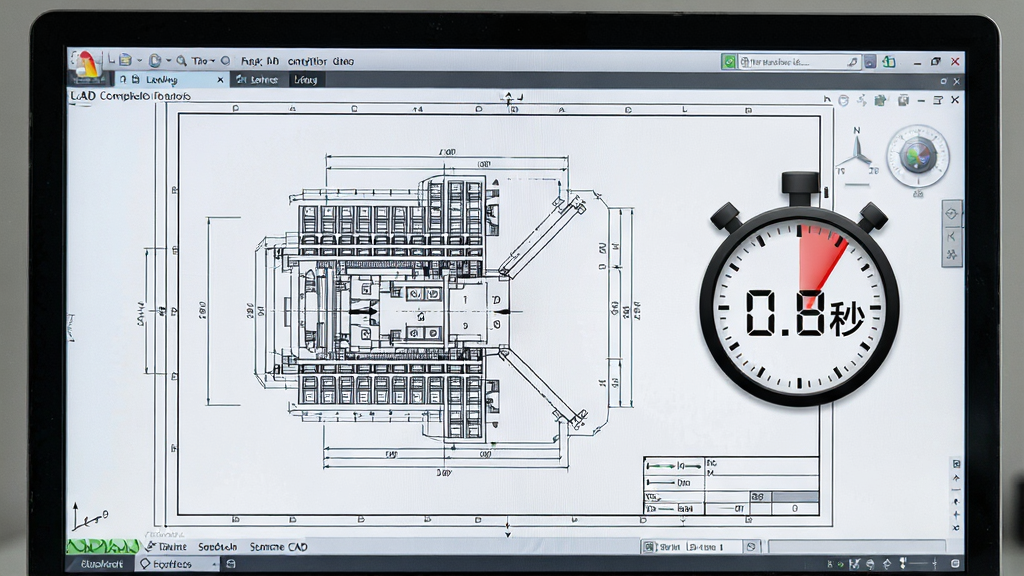
Task: Click the UCS axis icon at drawing lower left
Action: pos(89,517)
